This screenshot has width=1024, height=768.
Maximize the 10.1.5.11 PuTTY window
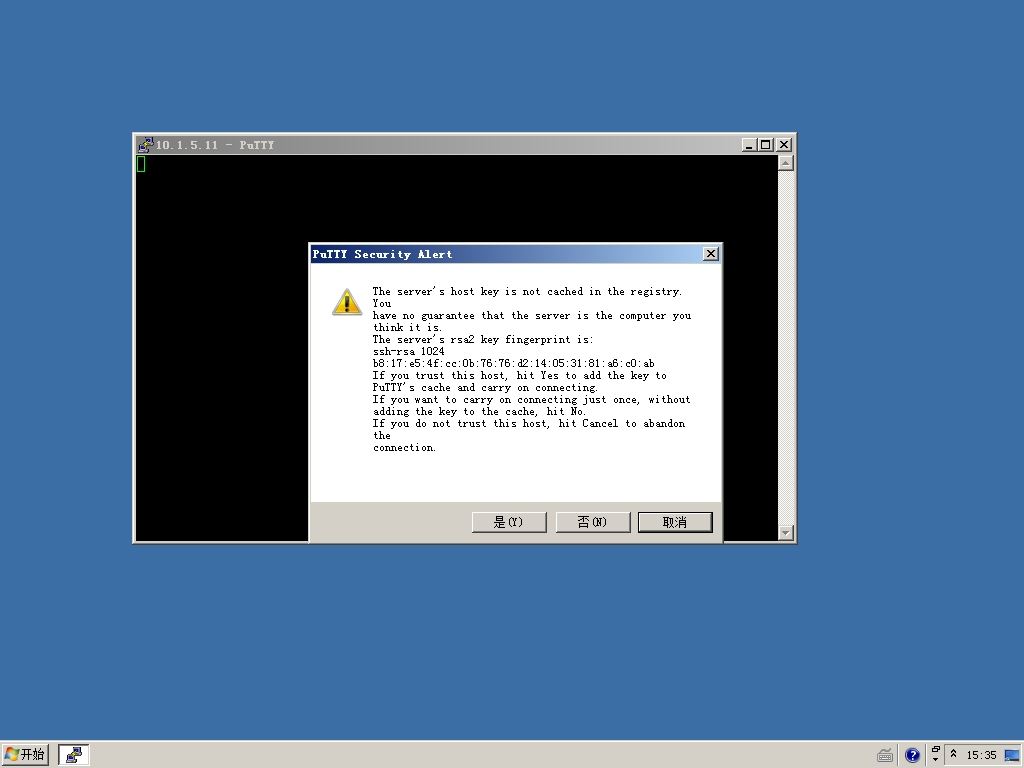pyautogui.click(x=765, y=144)
